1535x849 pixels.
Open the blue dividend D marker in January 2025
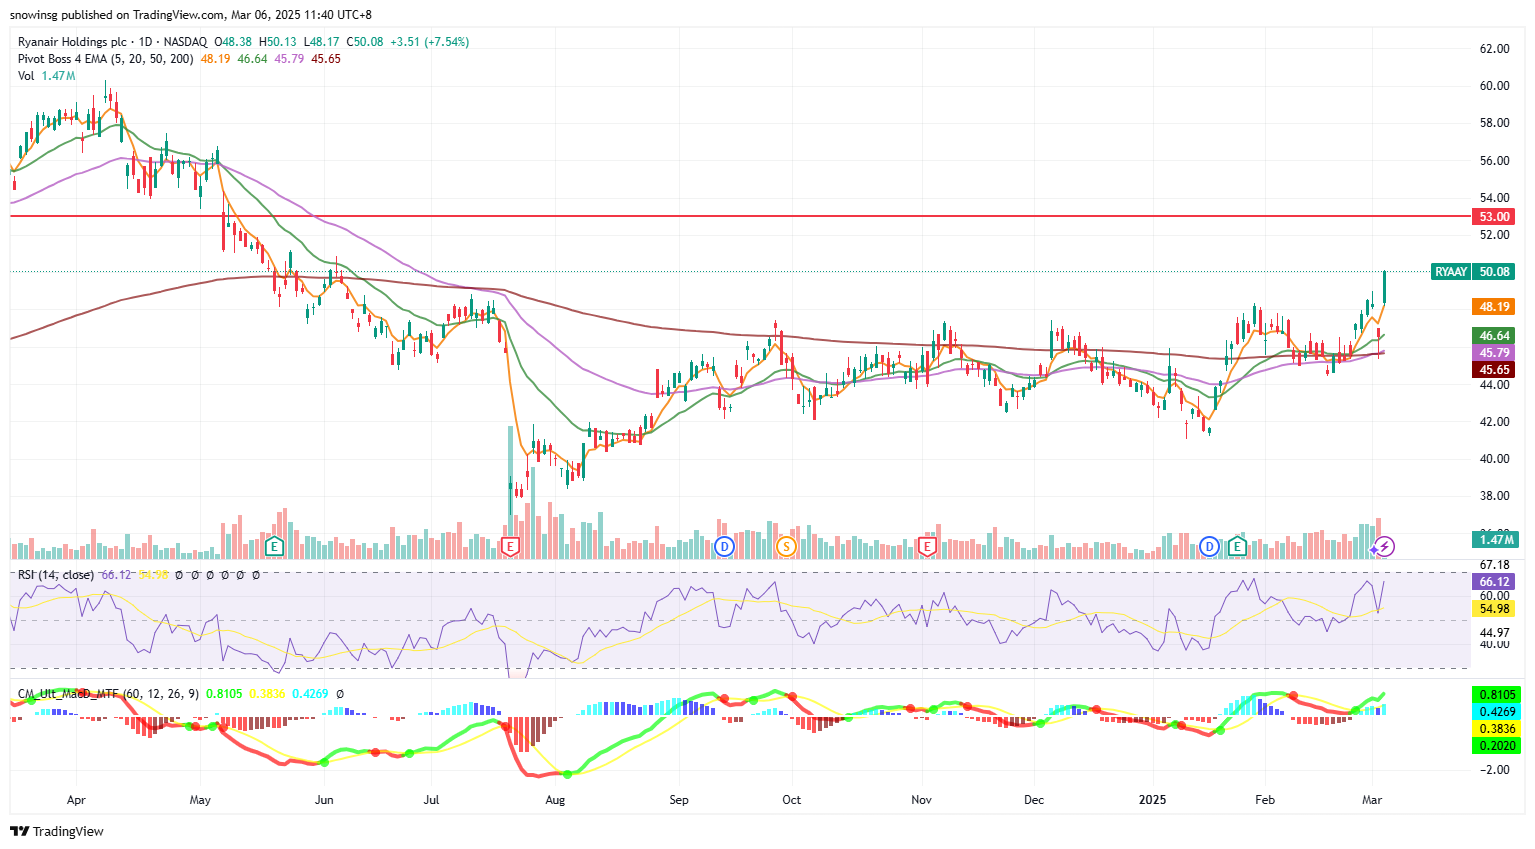point(1210,546)
